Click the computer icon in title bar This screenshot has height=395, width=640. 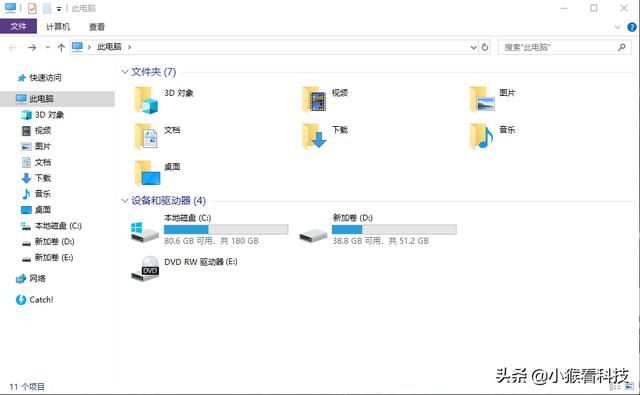[11, 8]
